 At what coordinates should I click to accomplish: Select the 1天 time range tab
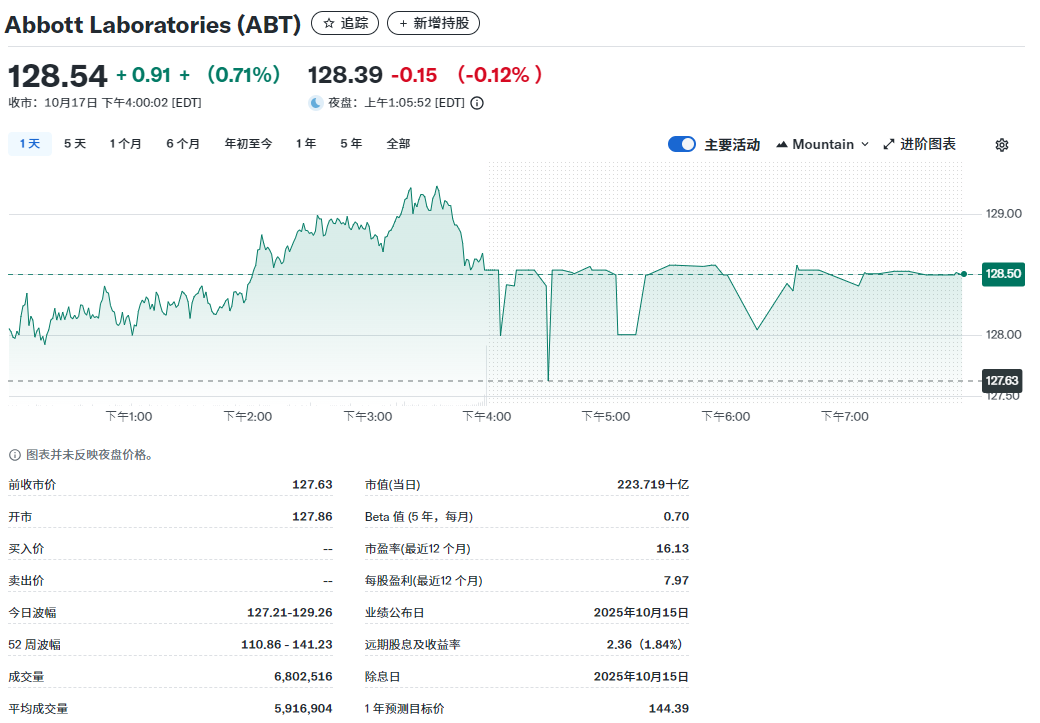click(29, 144)
